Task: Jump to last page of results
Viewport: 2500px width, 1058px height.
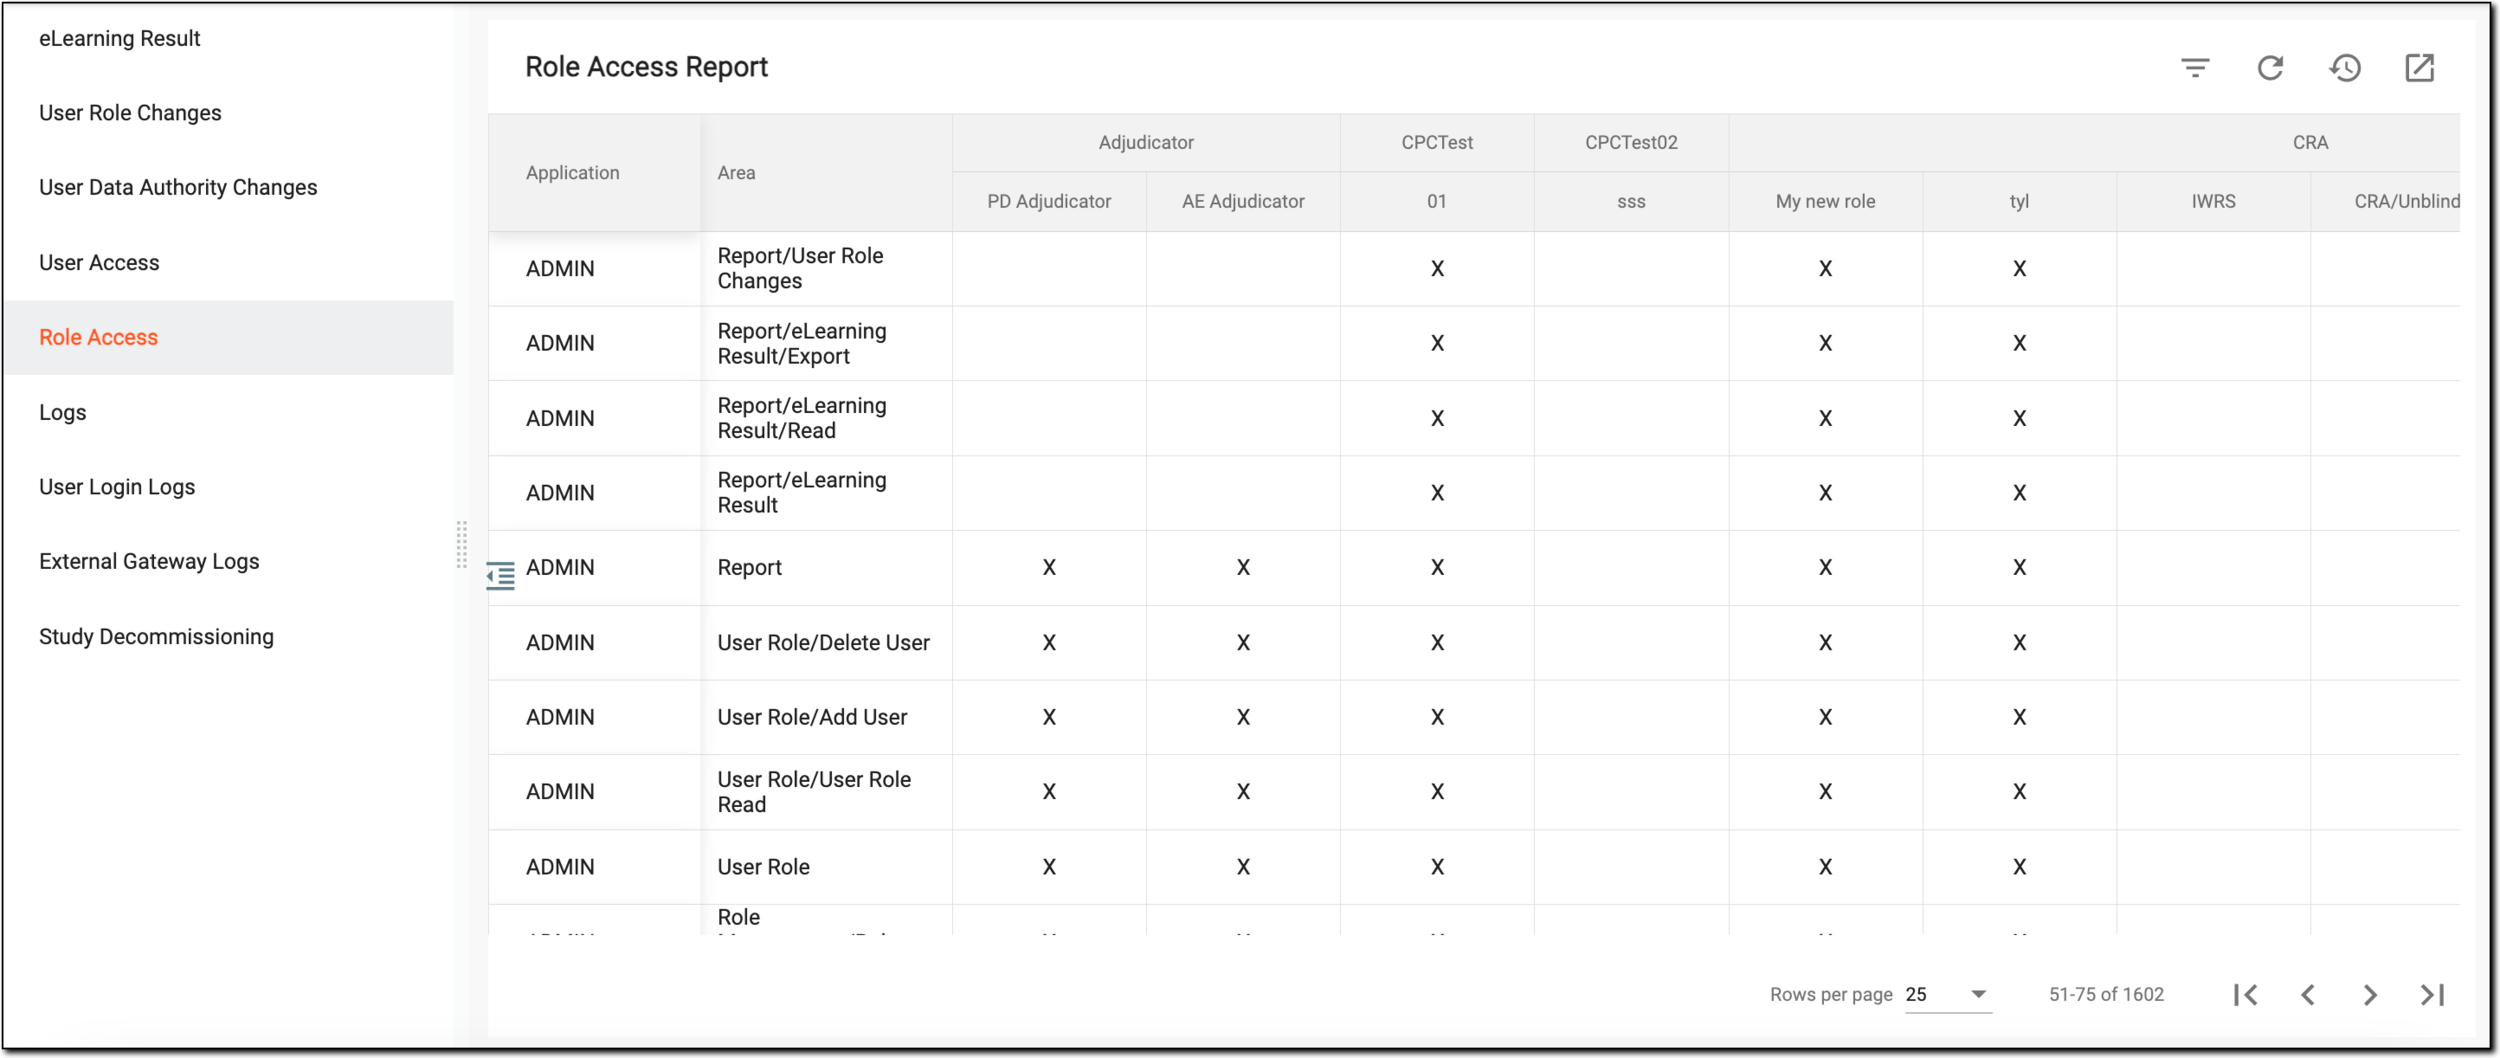Action: [2432, 995]
